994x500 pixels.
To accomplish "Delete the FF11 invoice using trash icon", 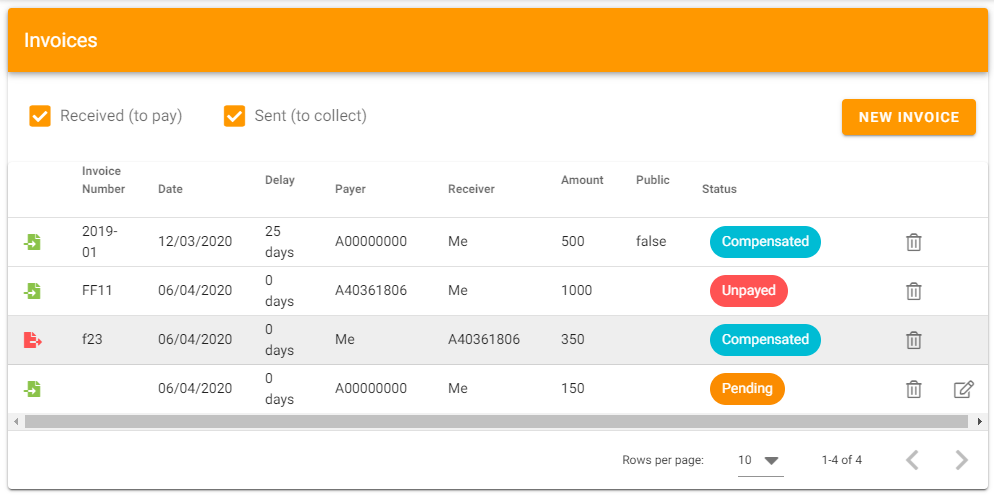I will (913, 291).
